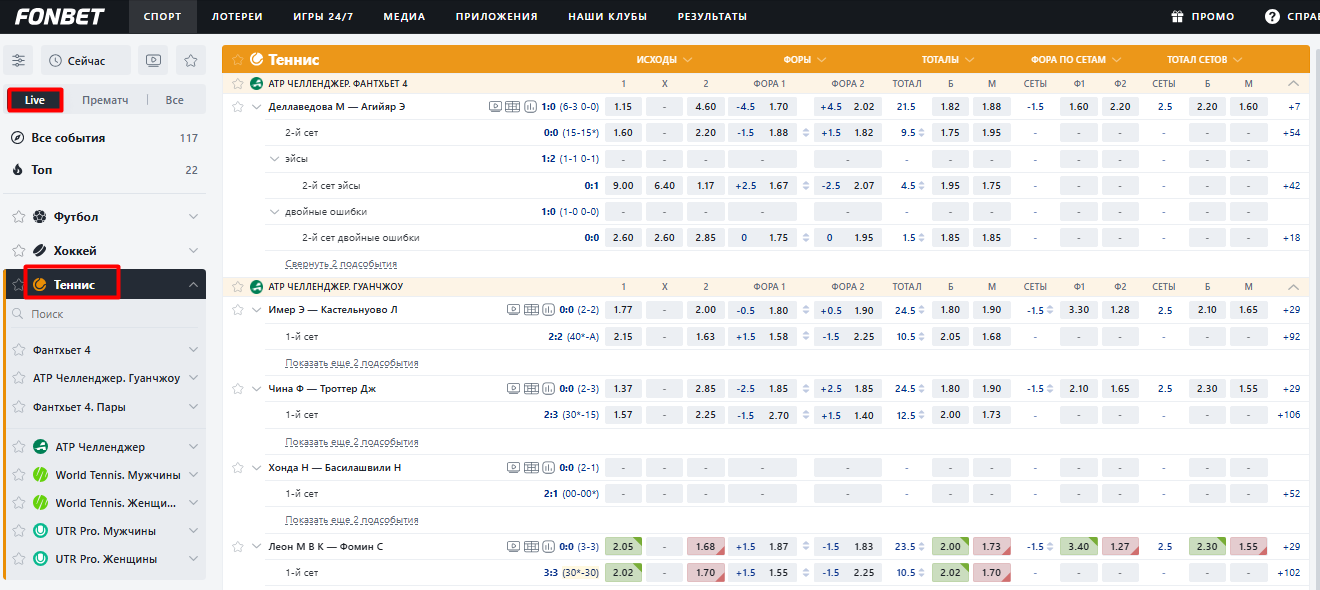Collapse the эйсы sub-event row chevron
This screenshot has width=1320, height=590.
point(275,158)
